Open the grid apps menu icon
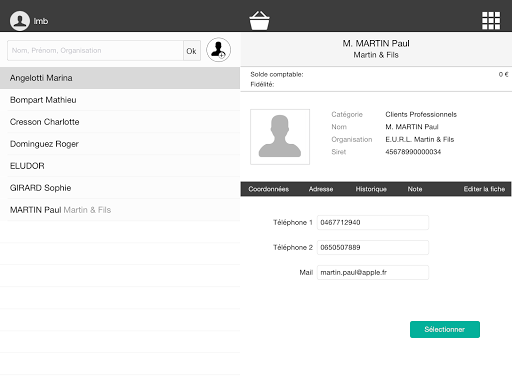This screenshot has width=512, height=384. pos(491,21)
